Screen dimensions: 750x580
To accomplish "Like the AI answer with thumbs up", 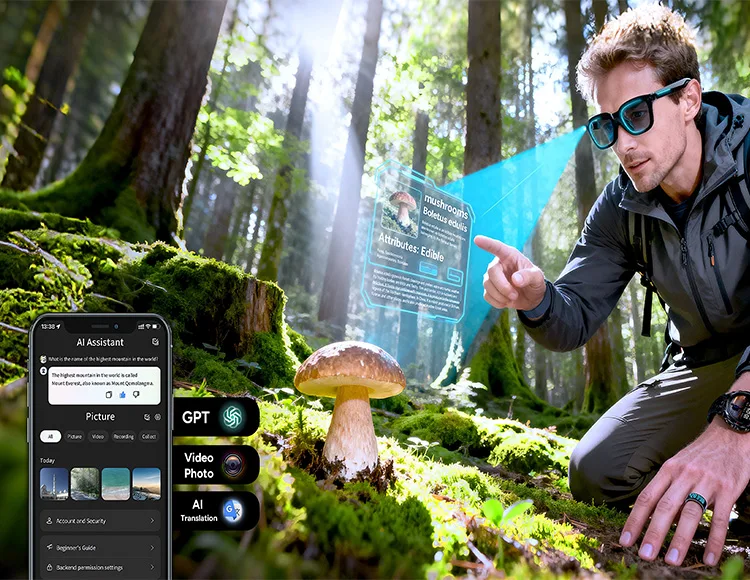I will 122,394.
